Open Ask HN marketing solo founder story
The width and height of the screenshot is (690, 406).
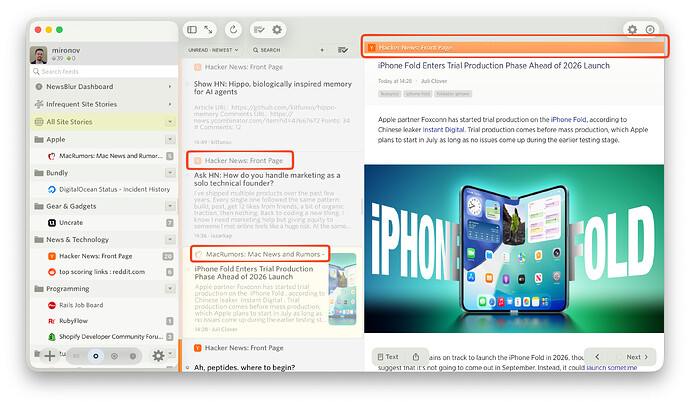[x=267, y=179]
